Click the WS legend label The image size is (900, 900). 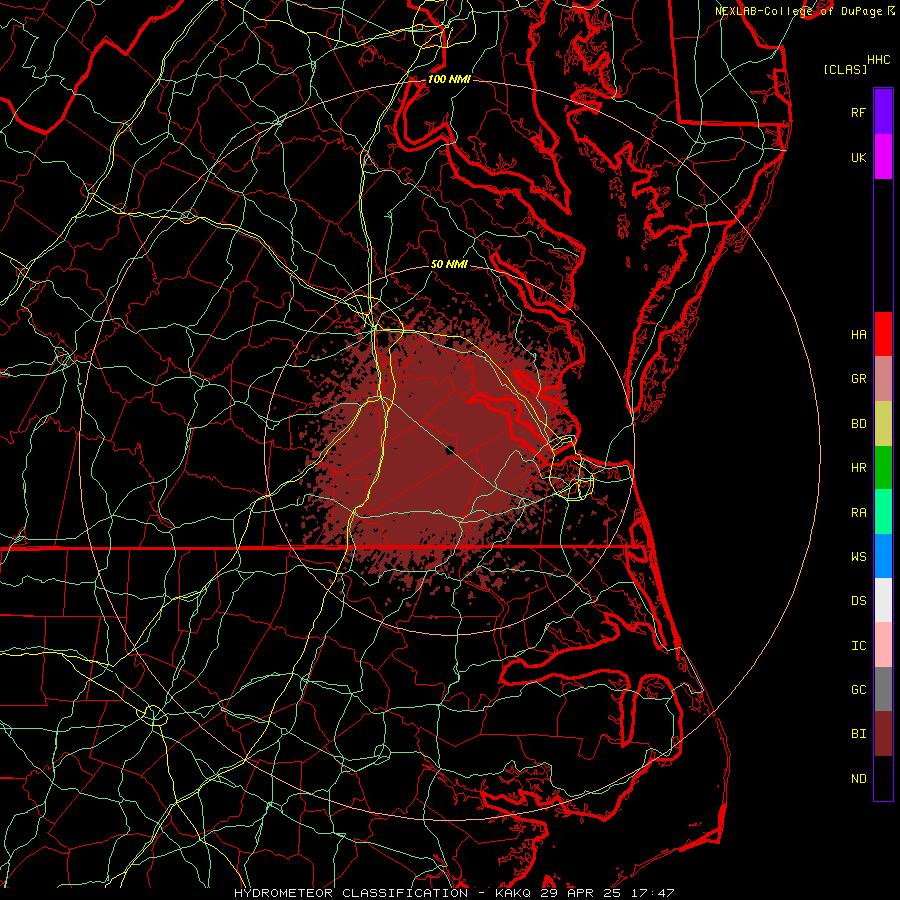tap(858, 557)
